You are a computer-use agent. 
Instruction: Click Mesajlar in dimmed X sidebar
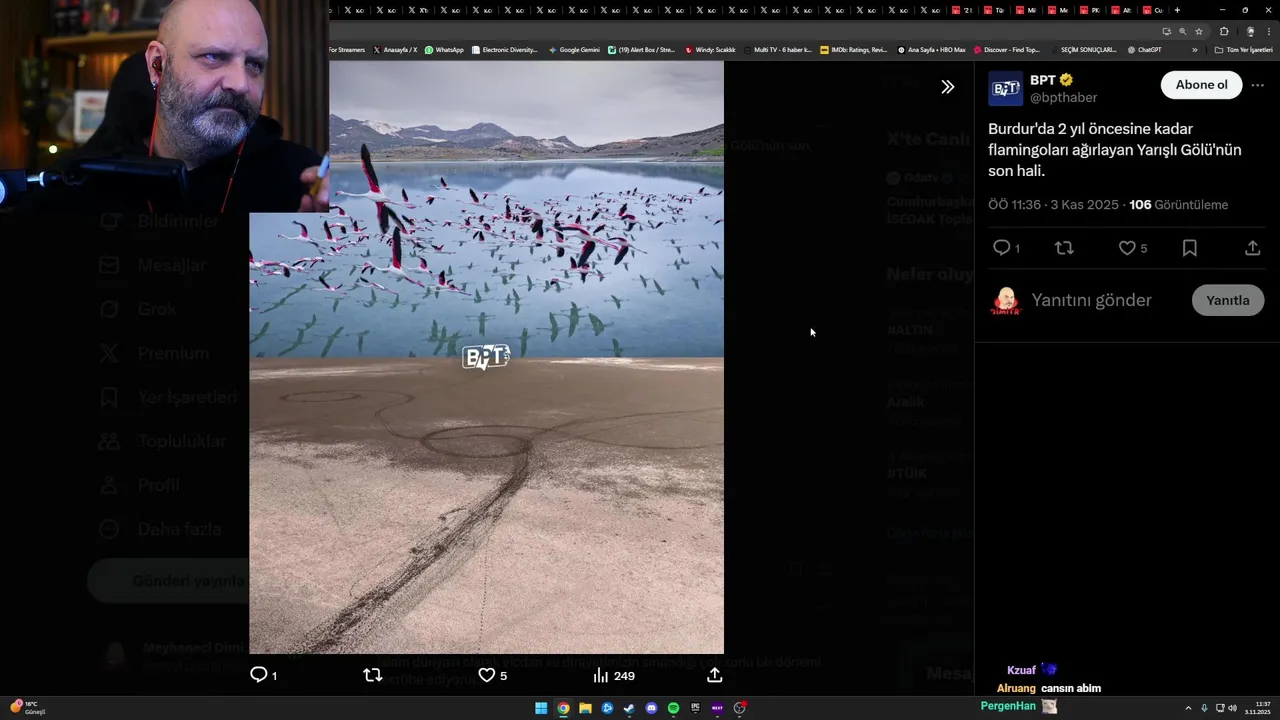click(x=171, y=265)
